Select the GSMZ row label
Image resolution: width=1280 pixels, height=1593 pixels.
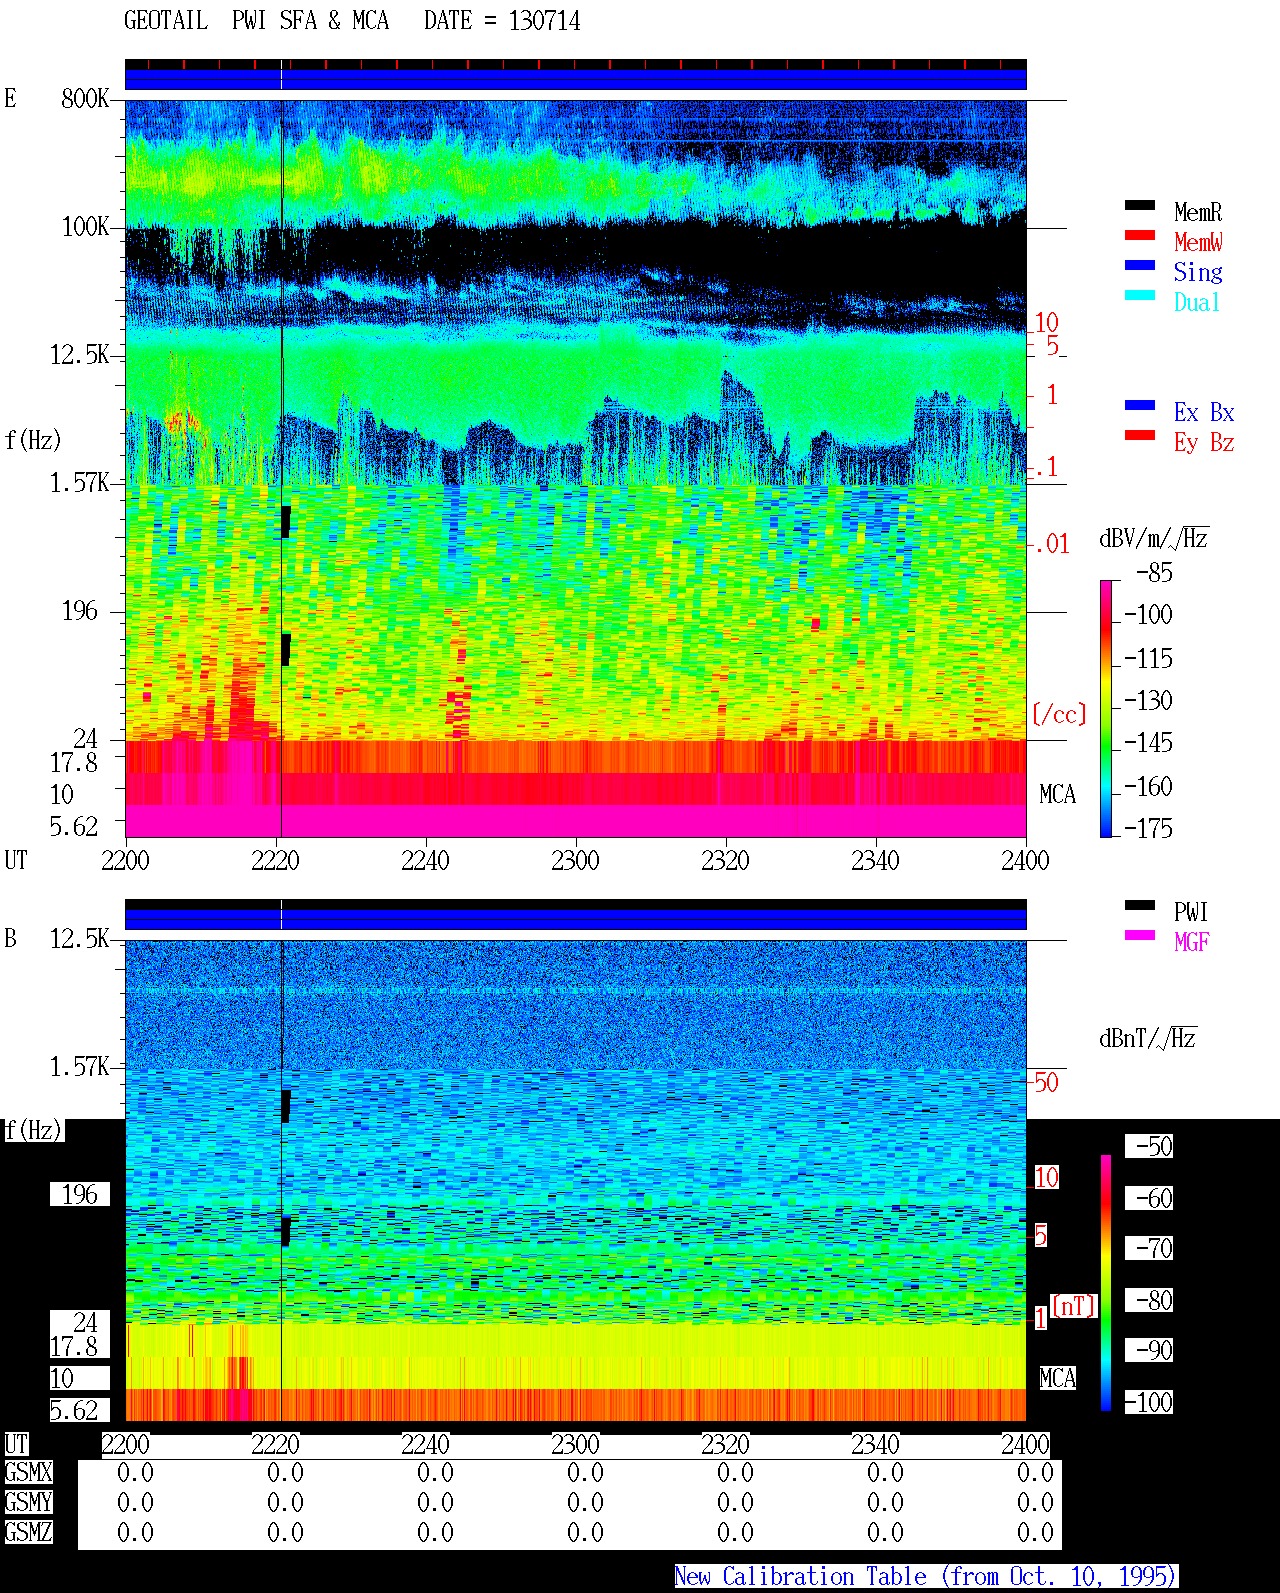point(28,1533)
